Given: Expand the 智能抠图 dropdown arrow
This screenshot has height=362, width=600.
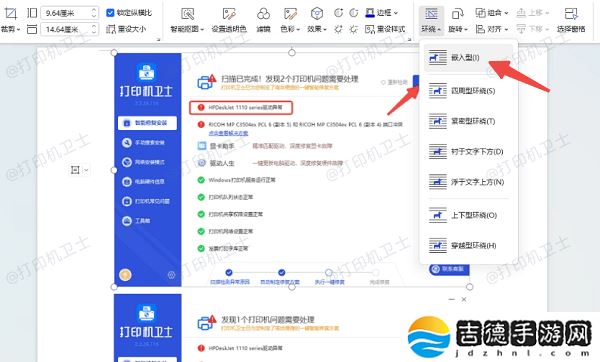Looking at the screenshot, I should pyautogui.click(x=202, y=29).
